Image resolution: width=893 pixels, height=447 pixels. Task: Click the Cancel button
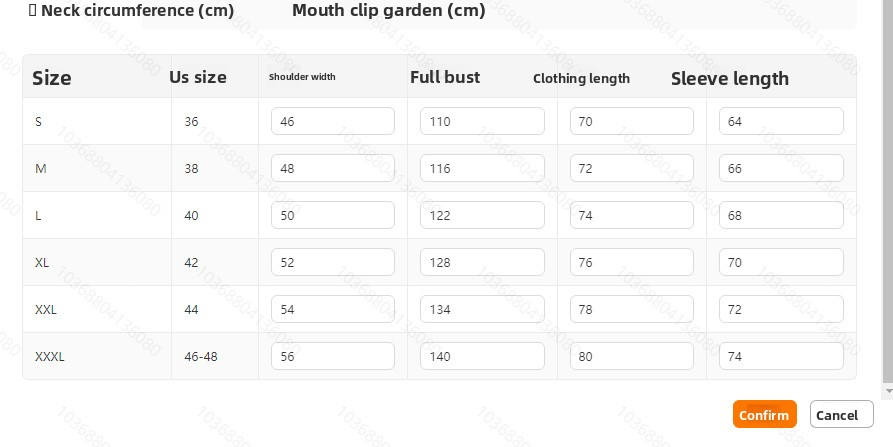click(841, 414)
